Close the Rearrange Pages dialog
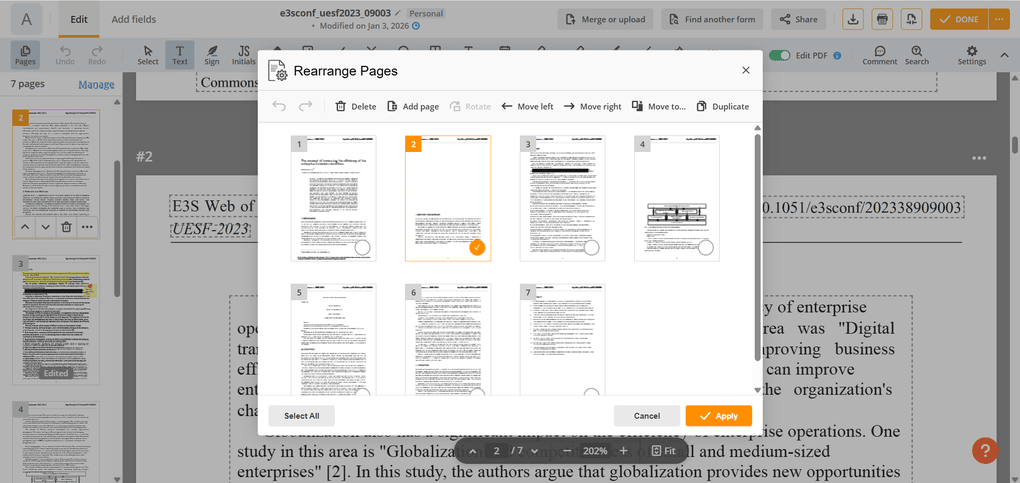 (745, 70)
